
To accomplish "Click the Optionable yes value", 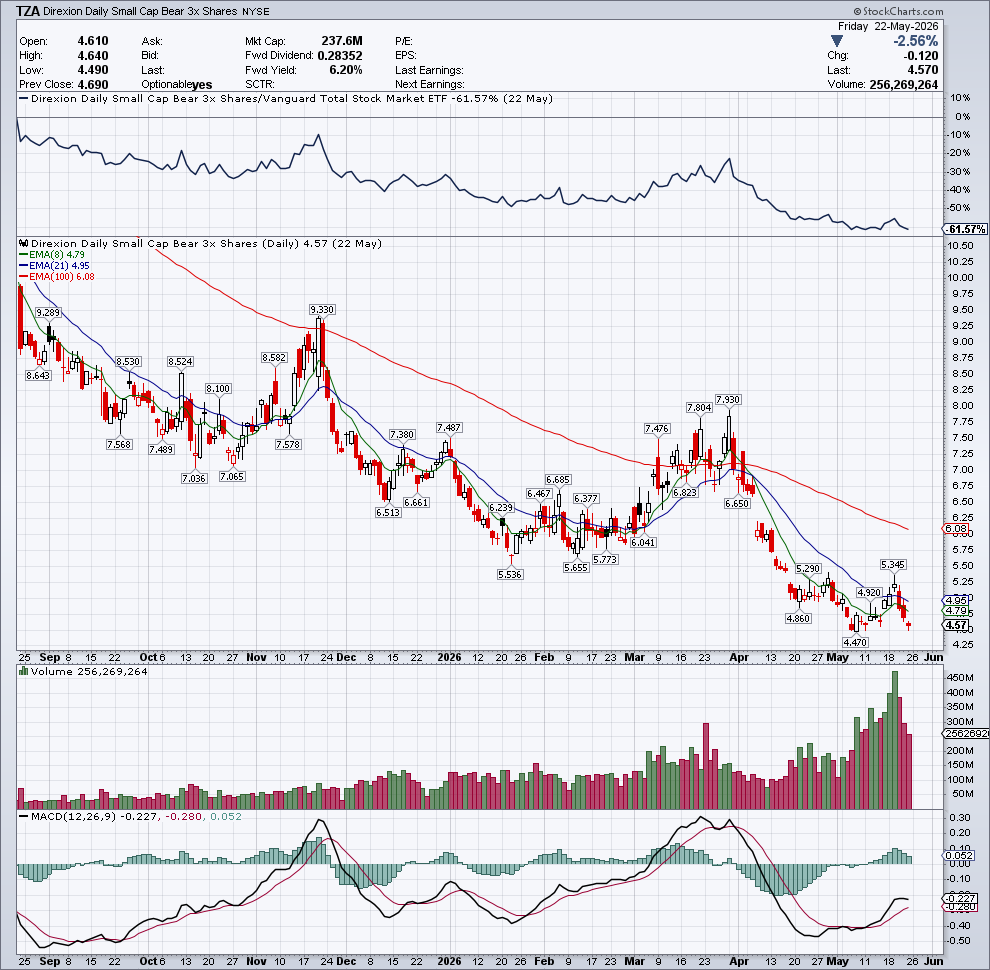I will pos(202,85).
